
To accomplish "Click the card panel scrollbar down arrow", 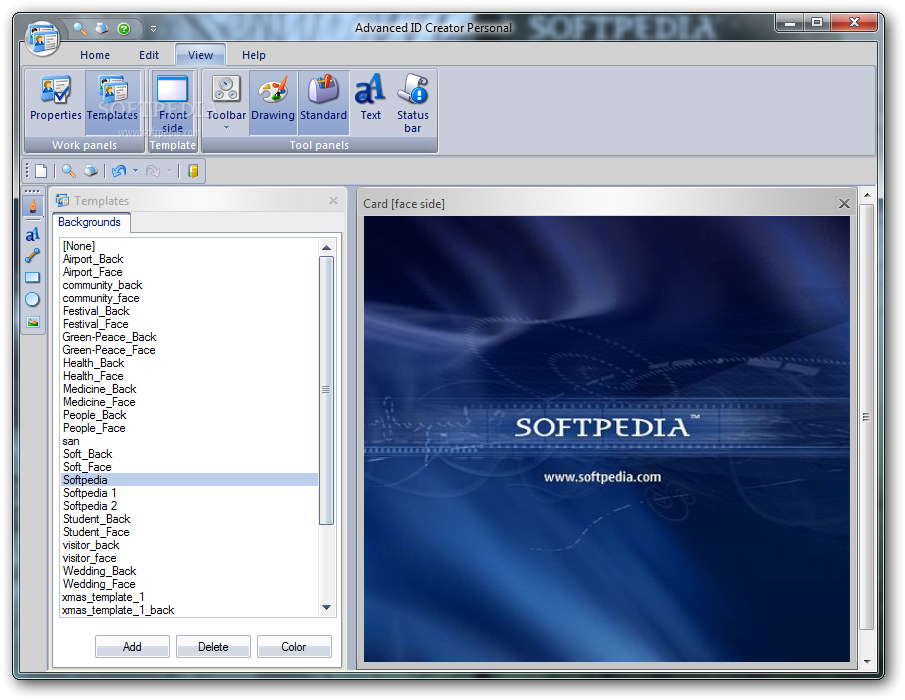I will (x=866, y=662).
